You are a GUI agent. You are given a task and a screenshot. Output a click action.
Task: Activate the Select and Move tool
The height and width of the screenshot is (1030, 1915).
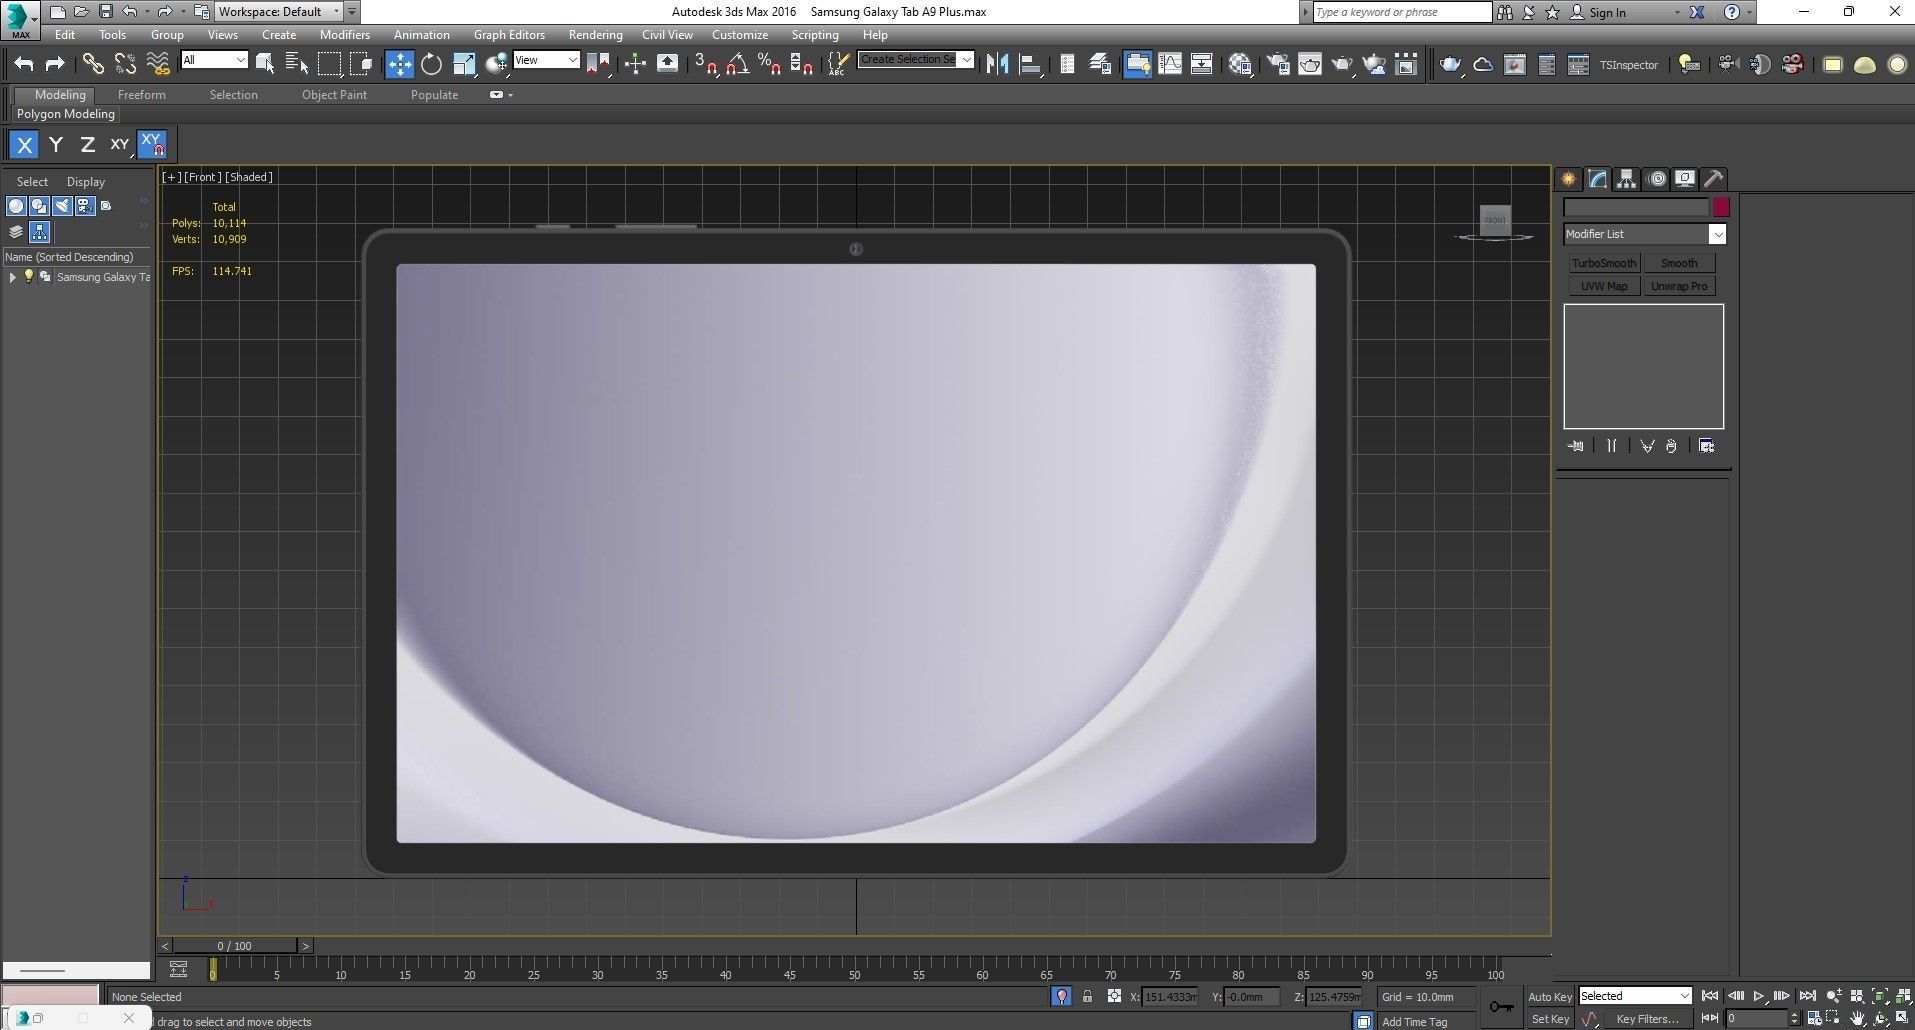click(399, 64)
